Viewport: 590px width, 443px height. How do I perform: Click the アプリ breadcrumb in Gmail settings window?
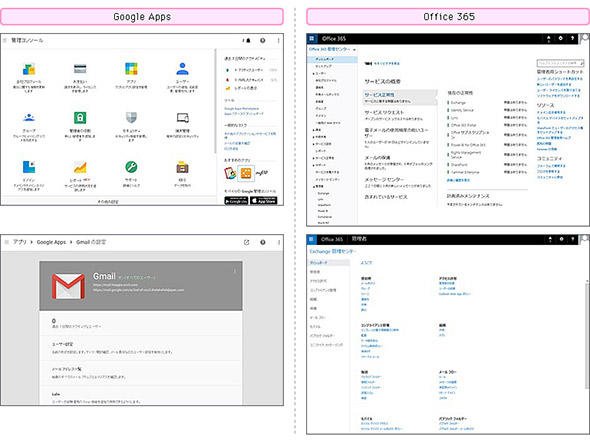tap(20, 242)
